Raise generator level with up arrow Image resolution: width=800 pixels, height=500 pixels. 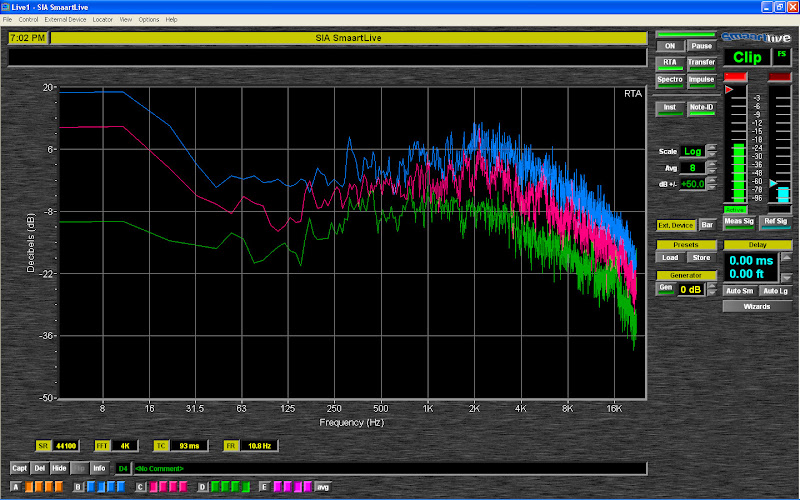[712, 286]
